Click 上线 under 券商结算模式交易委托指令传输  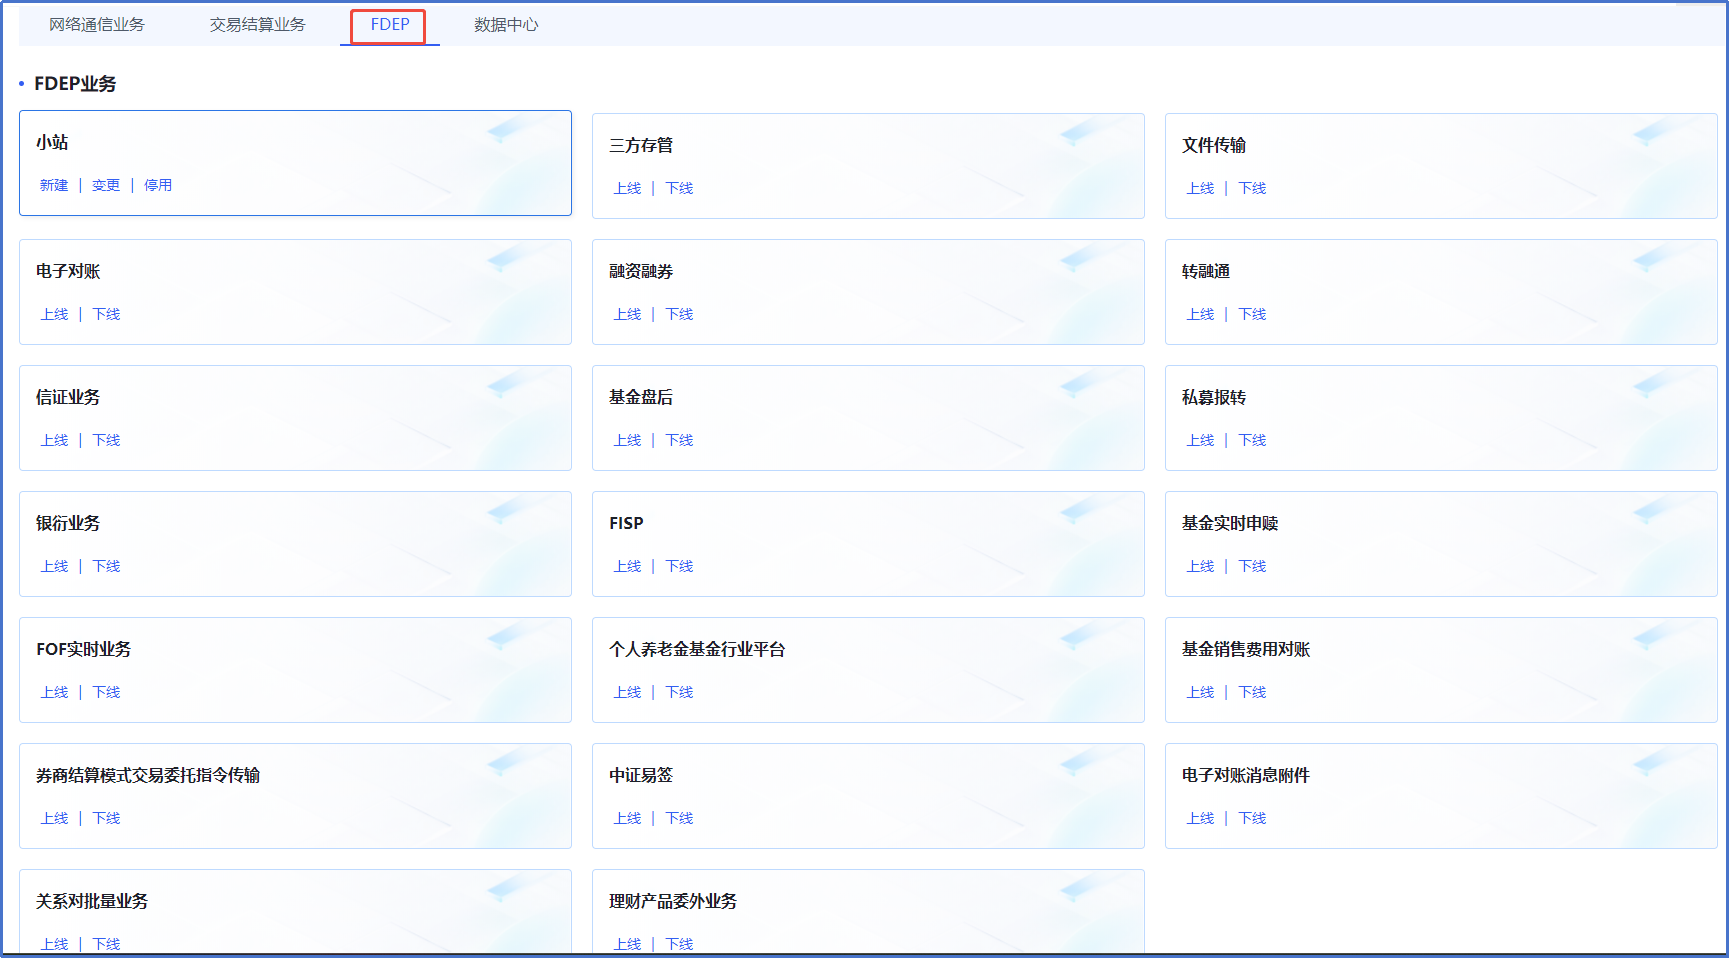[55, 818]
